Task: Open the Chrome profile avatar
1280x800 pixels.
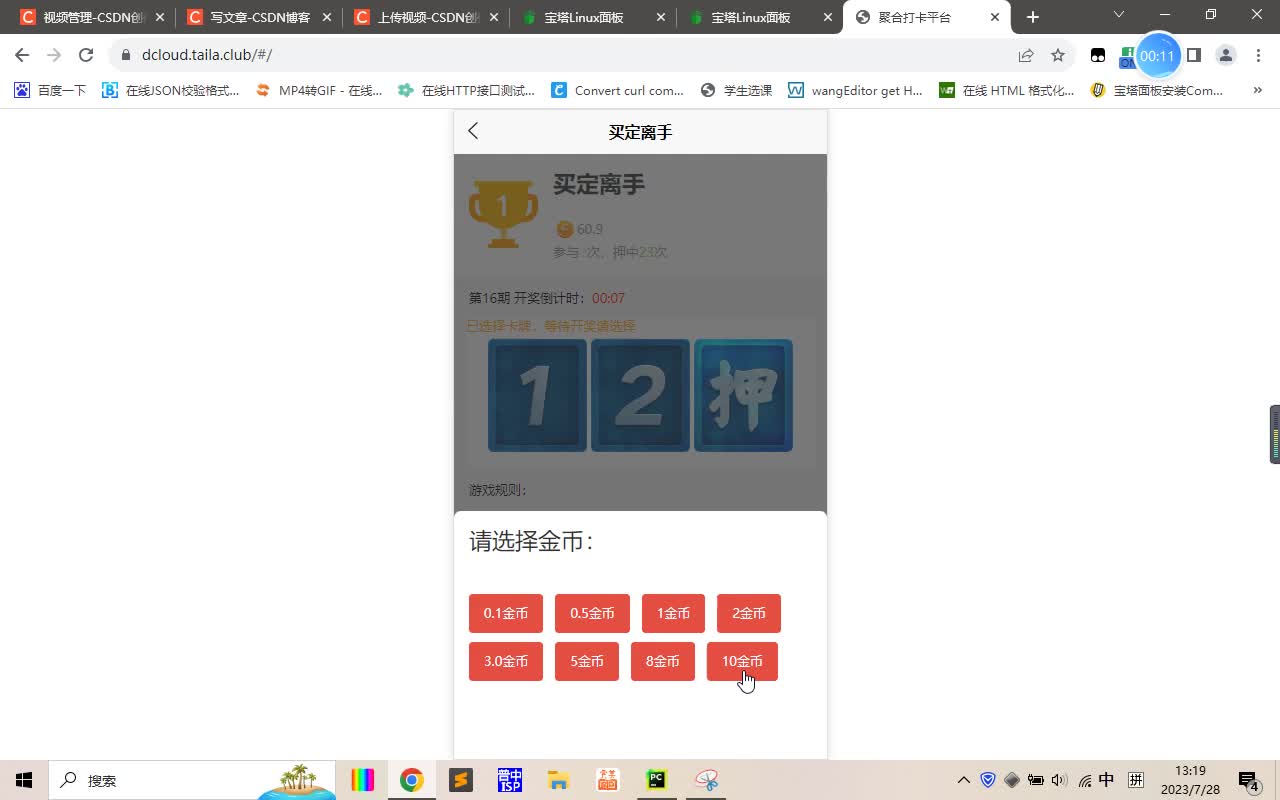Action: (1226, 55)
